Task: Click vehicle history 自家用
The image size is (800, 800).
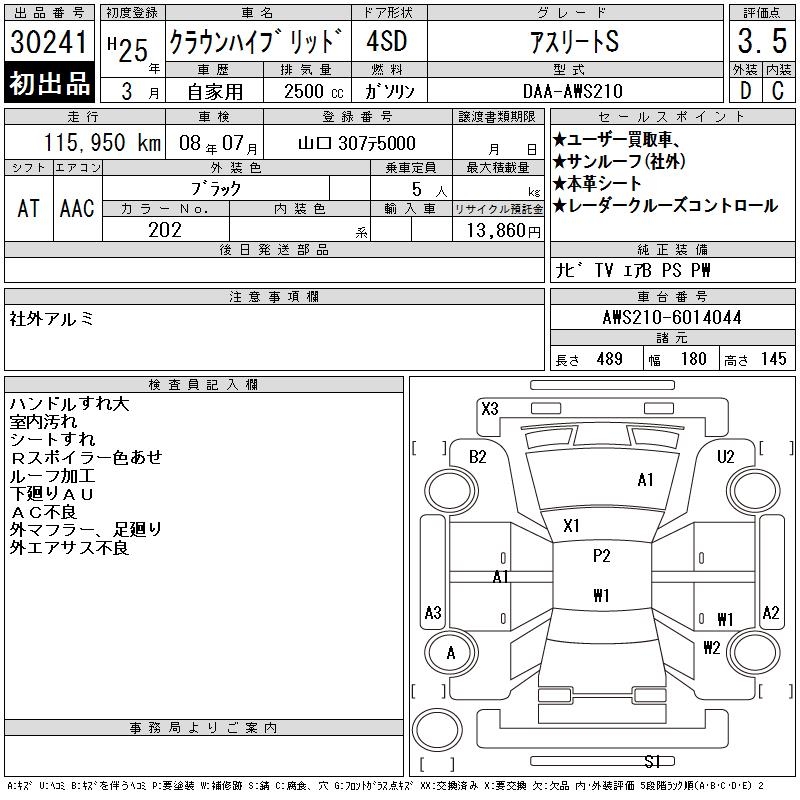Action: pyautogui.click(x=215, y=92)
